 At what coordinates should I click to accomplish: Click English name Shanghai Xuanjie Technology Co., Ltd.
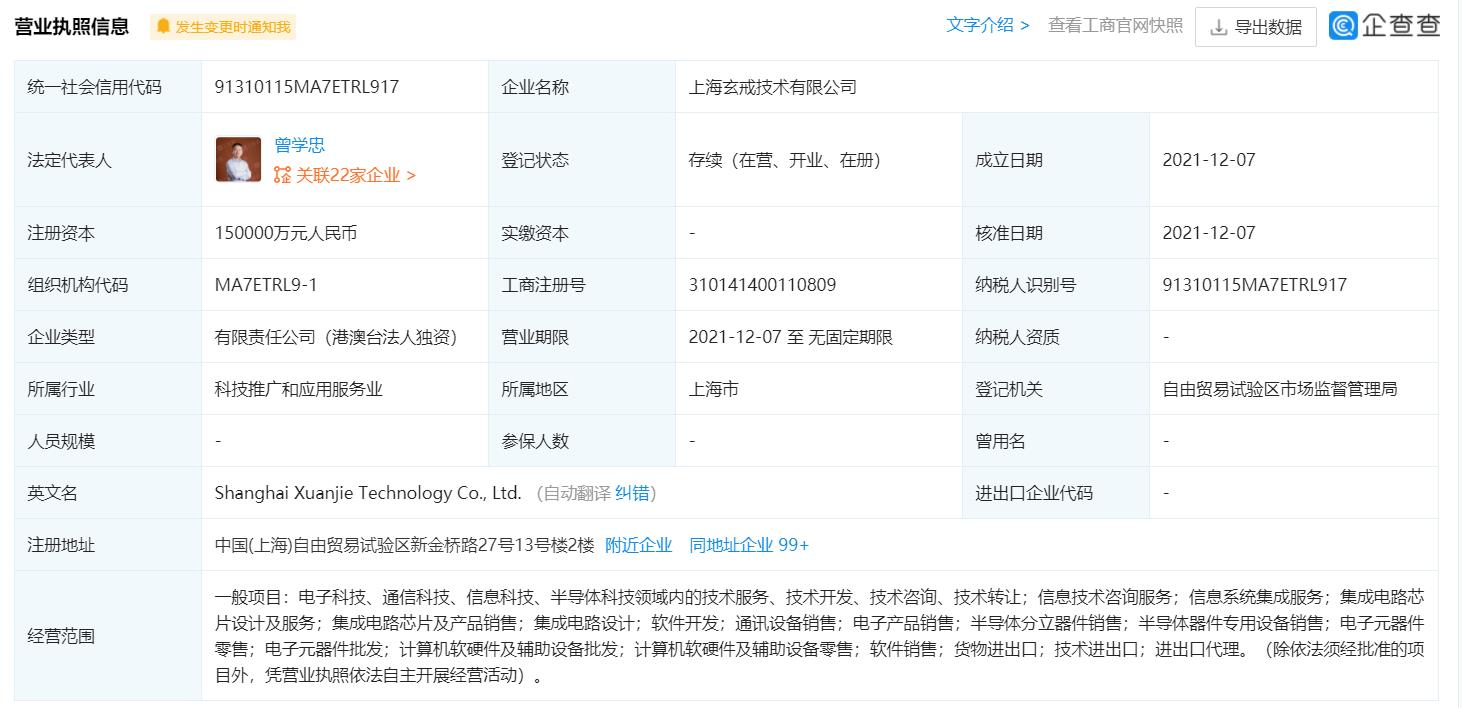click(x=368, y=493)
